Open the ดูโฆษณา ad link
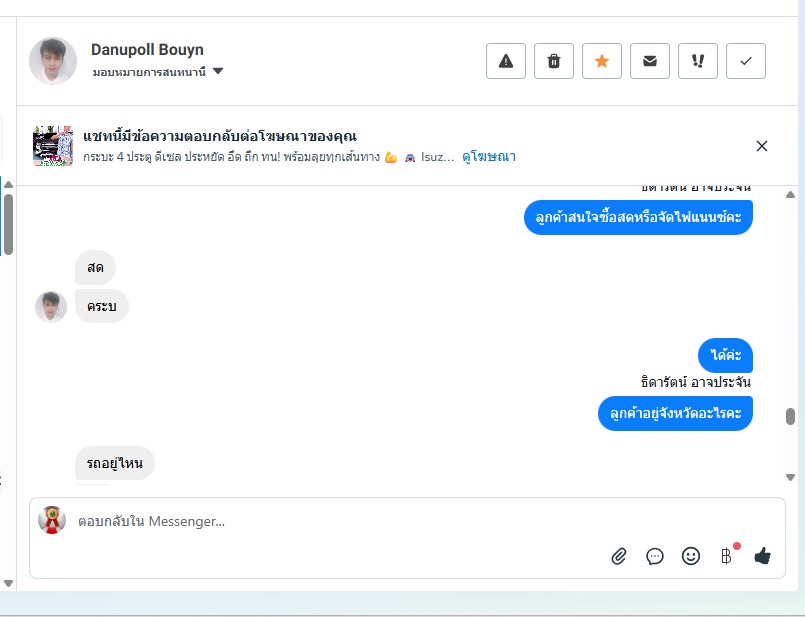This screenshot has height=617, width=805. (489, 157)
